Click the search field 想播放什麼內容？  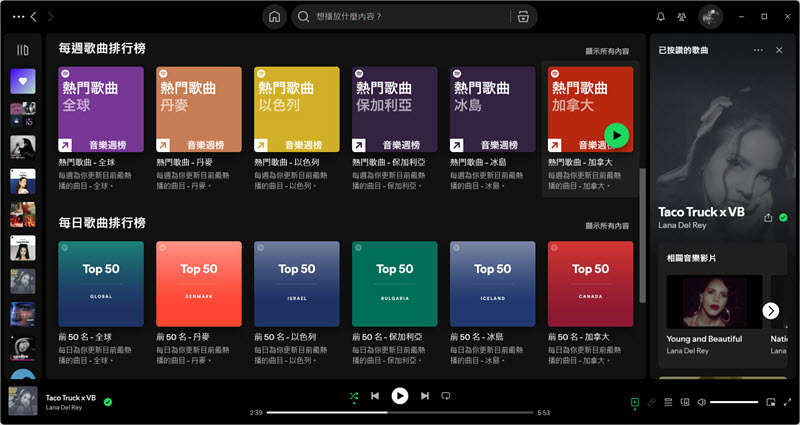pos(403,17)
